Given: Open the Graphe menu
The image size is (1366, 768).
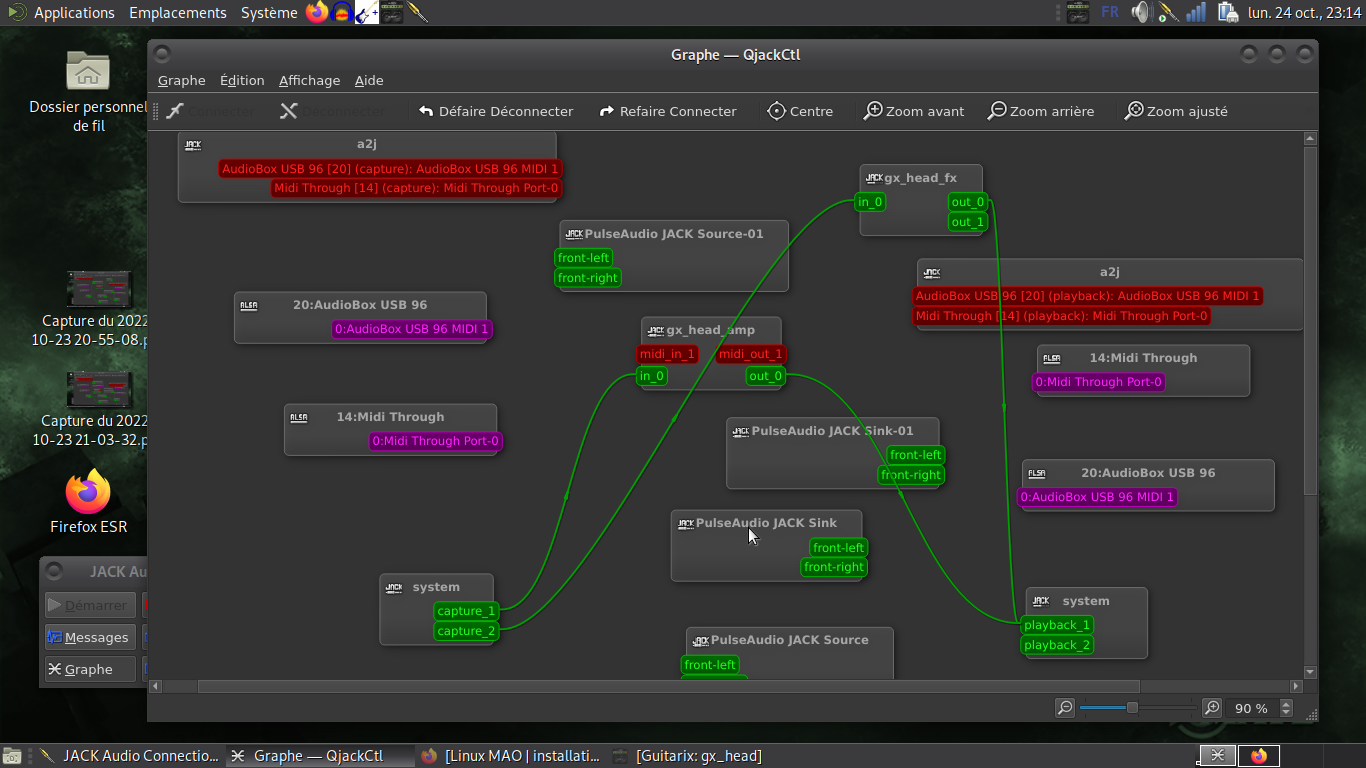Looking at the screenshot, I should click(182, 81).
